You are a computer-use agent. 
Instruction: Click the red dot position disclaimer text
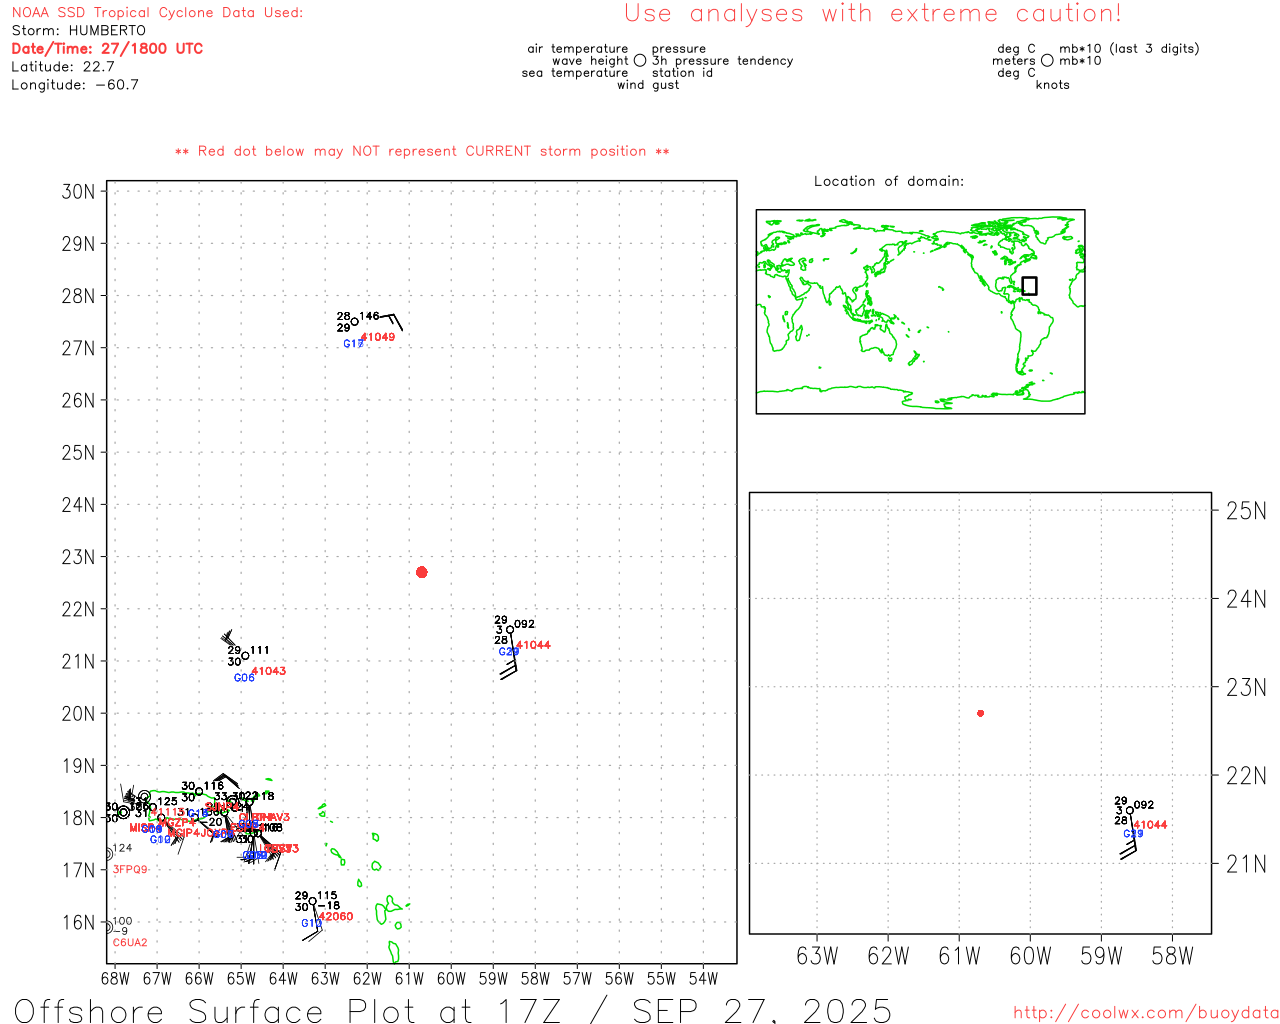(422, 151)
